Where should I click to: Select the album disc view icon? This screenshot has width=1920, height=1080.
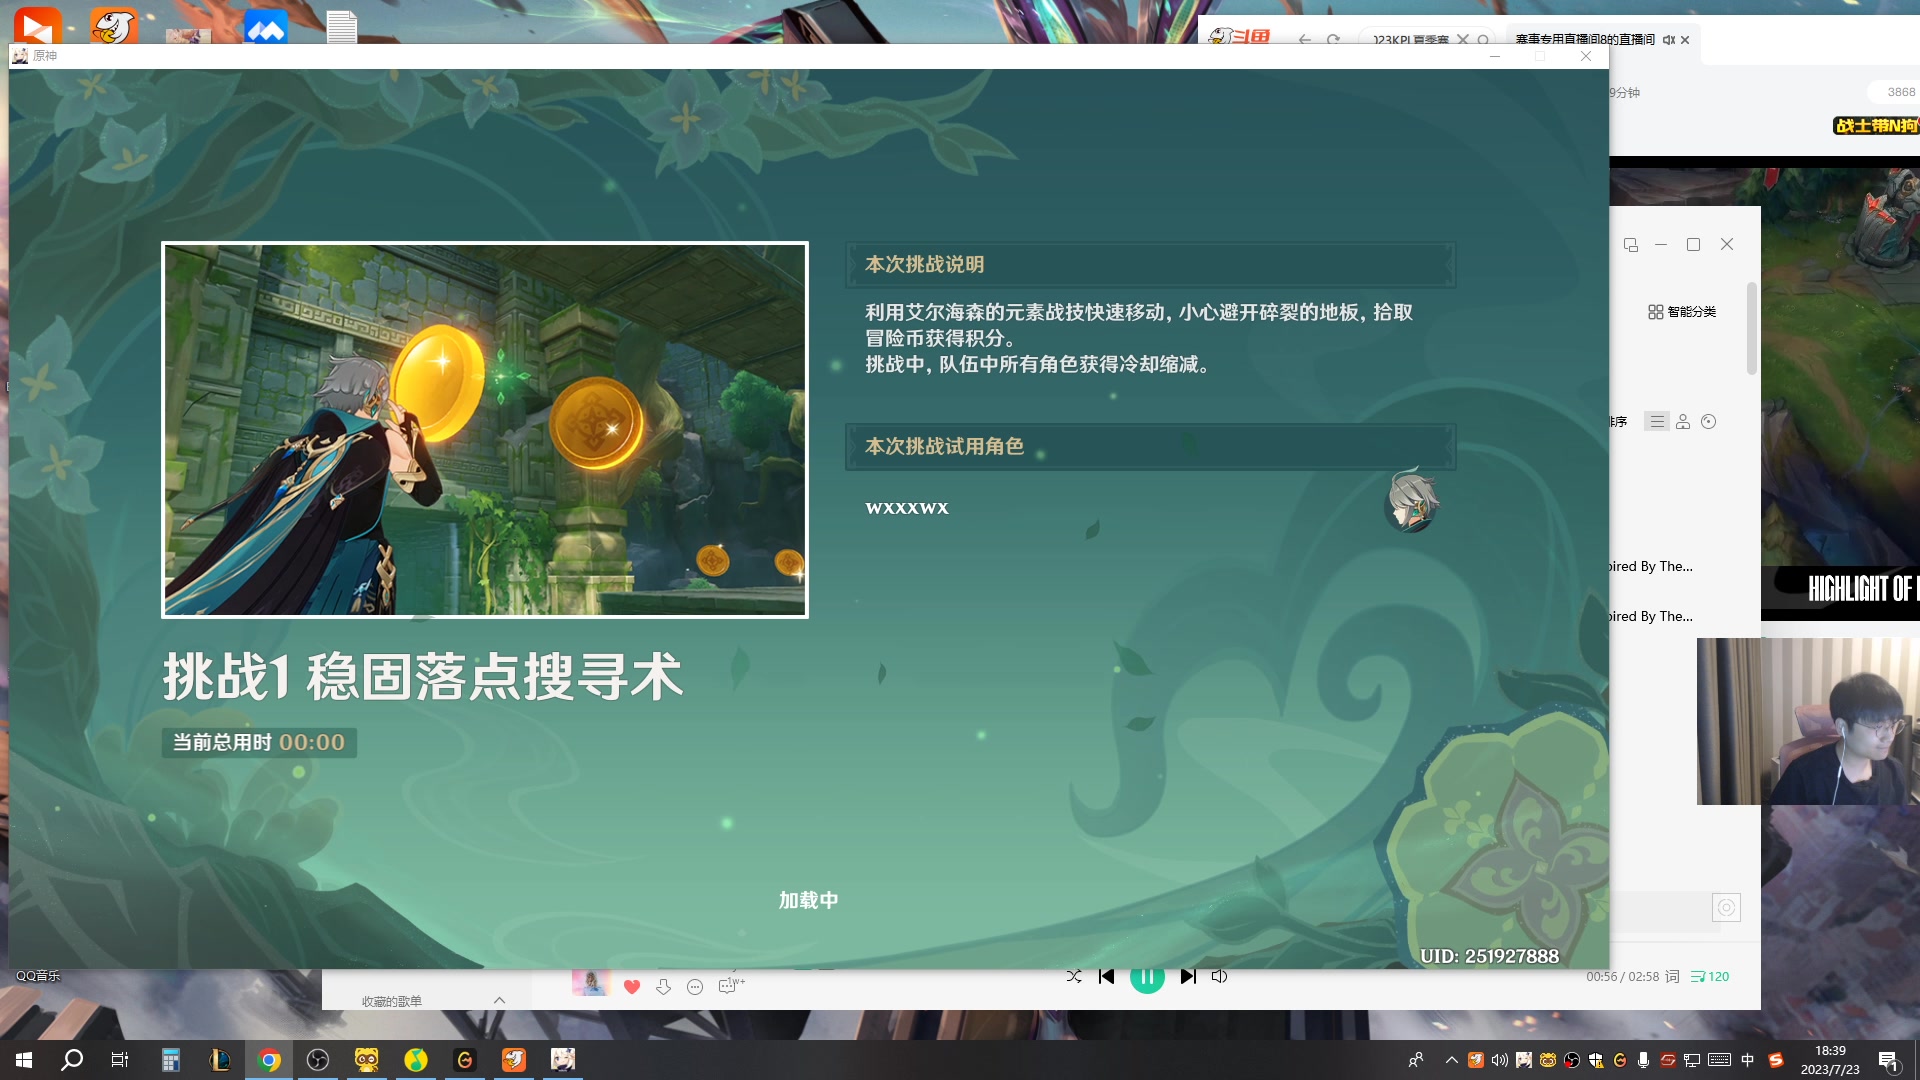[1708, 422]
